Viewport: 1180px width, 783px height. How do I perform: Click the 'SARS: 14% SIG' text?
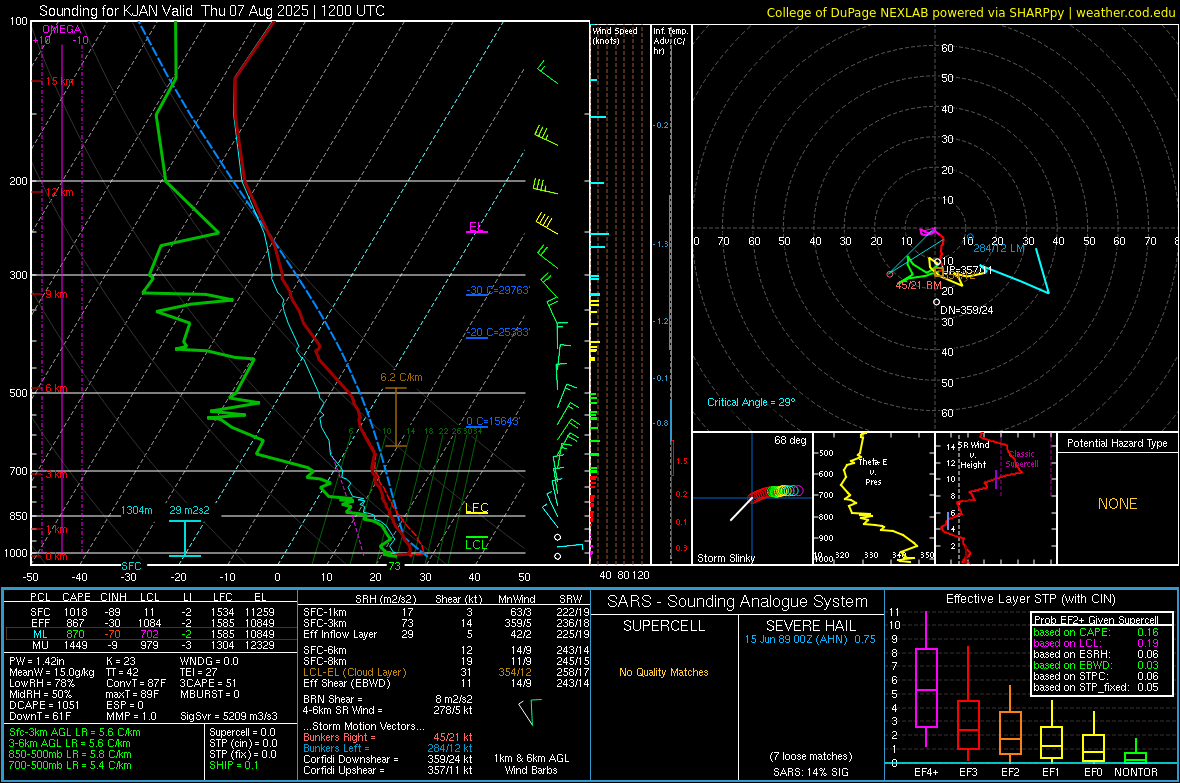[810, 772]
